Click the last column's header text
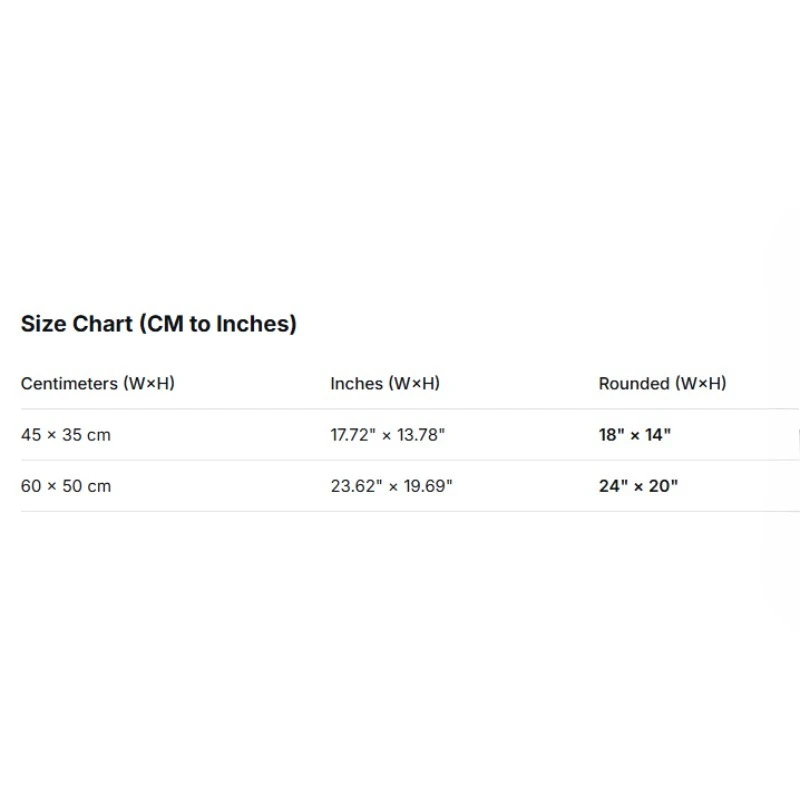Screen dimensions: 800x800 [662, 383]
